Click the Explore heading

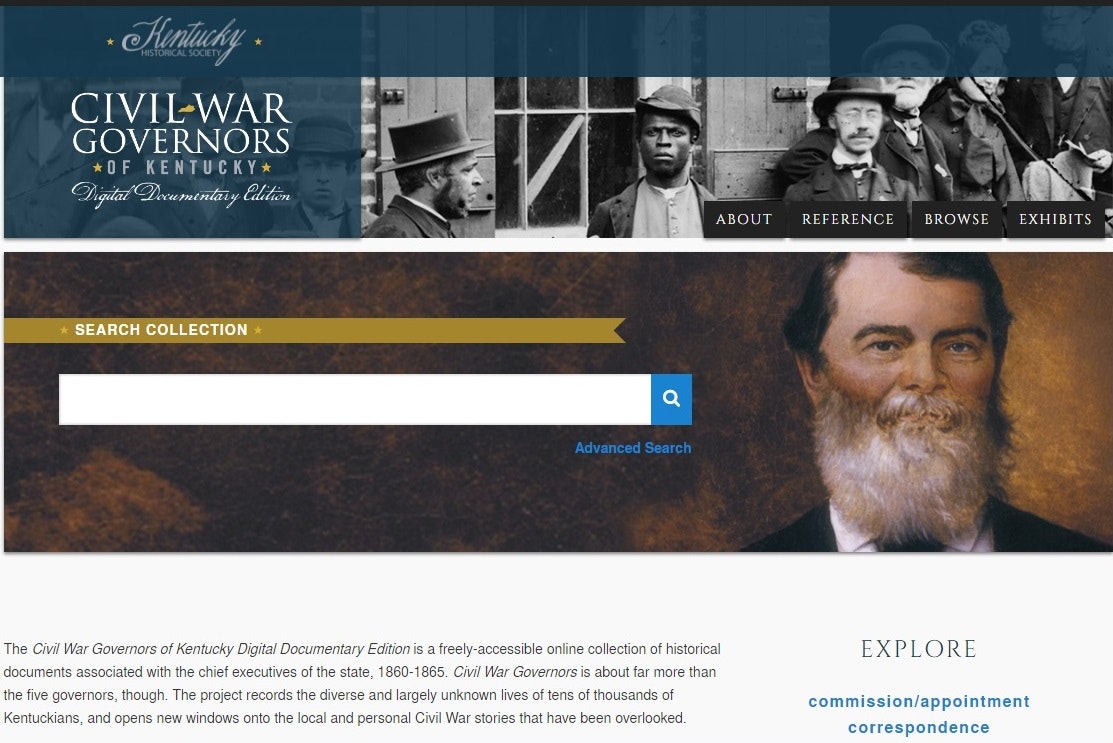point(919,649)
